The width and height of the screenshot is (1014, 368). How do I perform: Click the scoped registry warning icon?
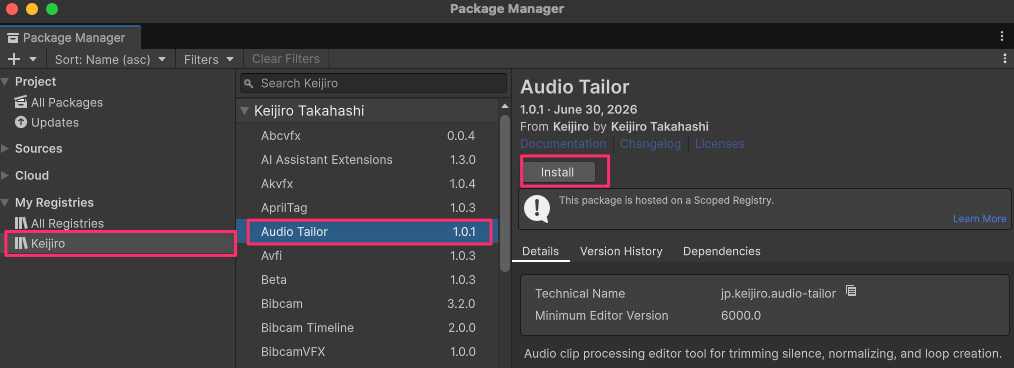click(537, 208)
